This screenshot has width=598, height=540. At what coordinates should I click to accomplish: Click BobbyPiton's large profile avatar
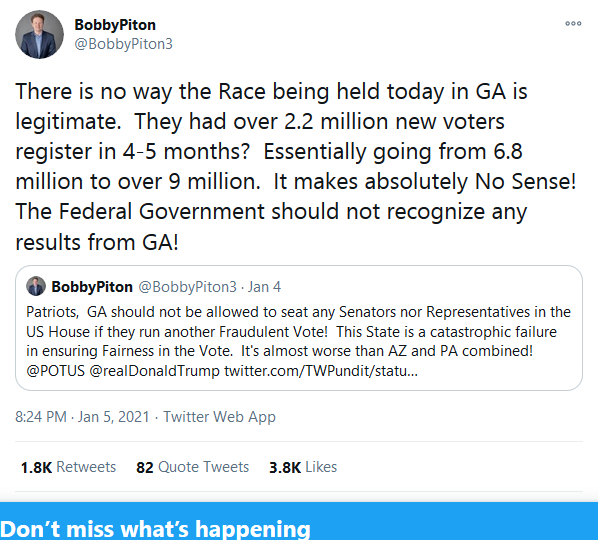coord(39,35)
